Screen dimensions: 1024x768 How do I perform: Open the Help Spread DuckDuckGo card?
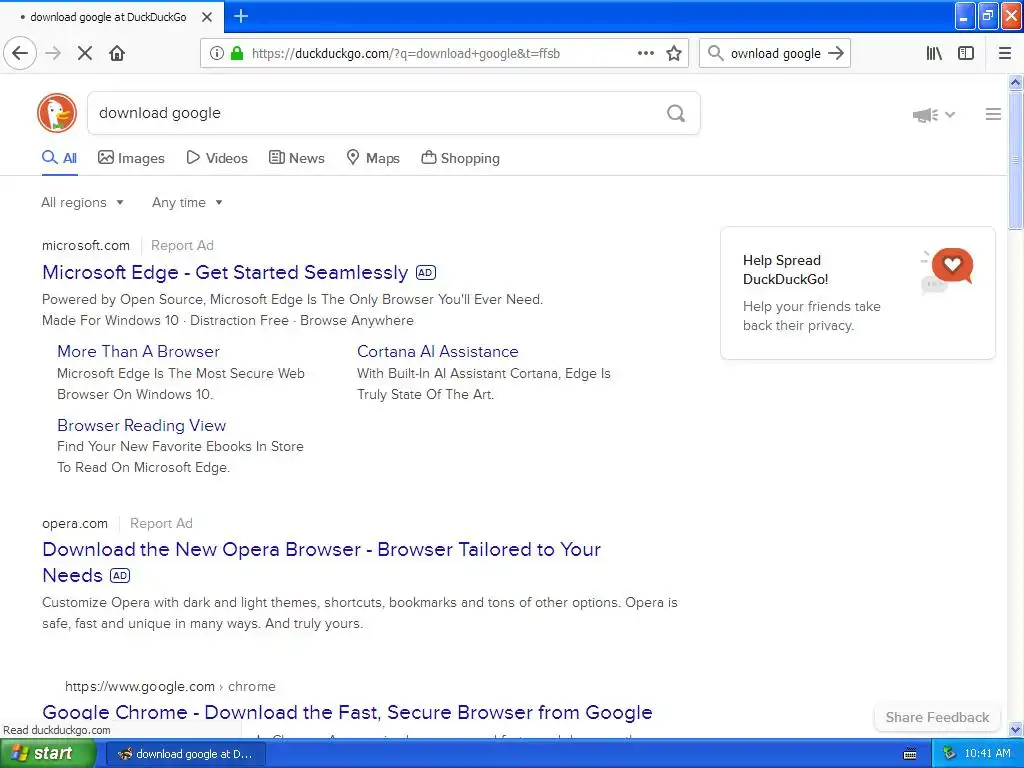point(857,293)
